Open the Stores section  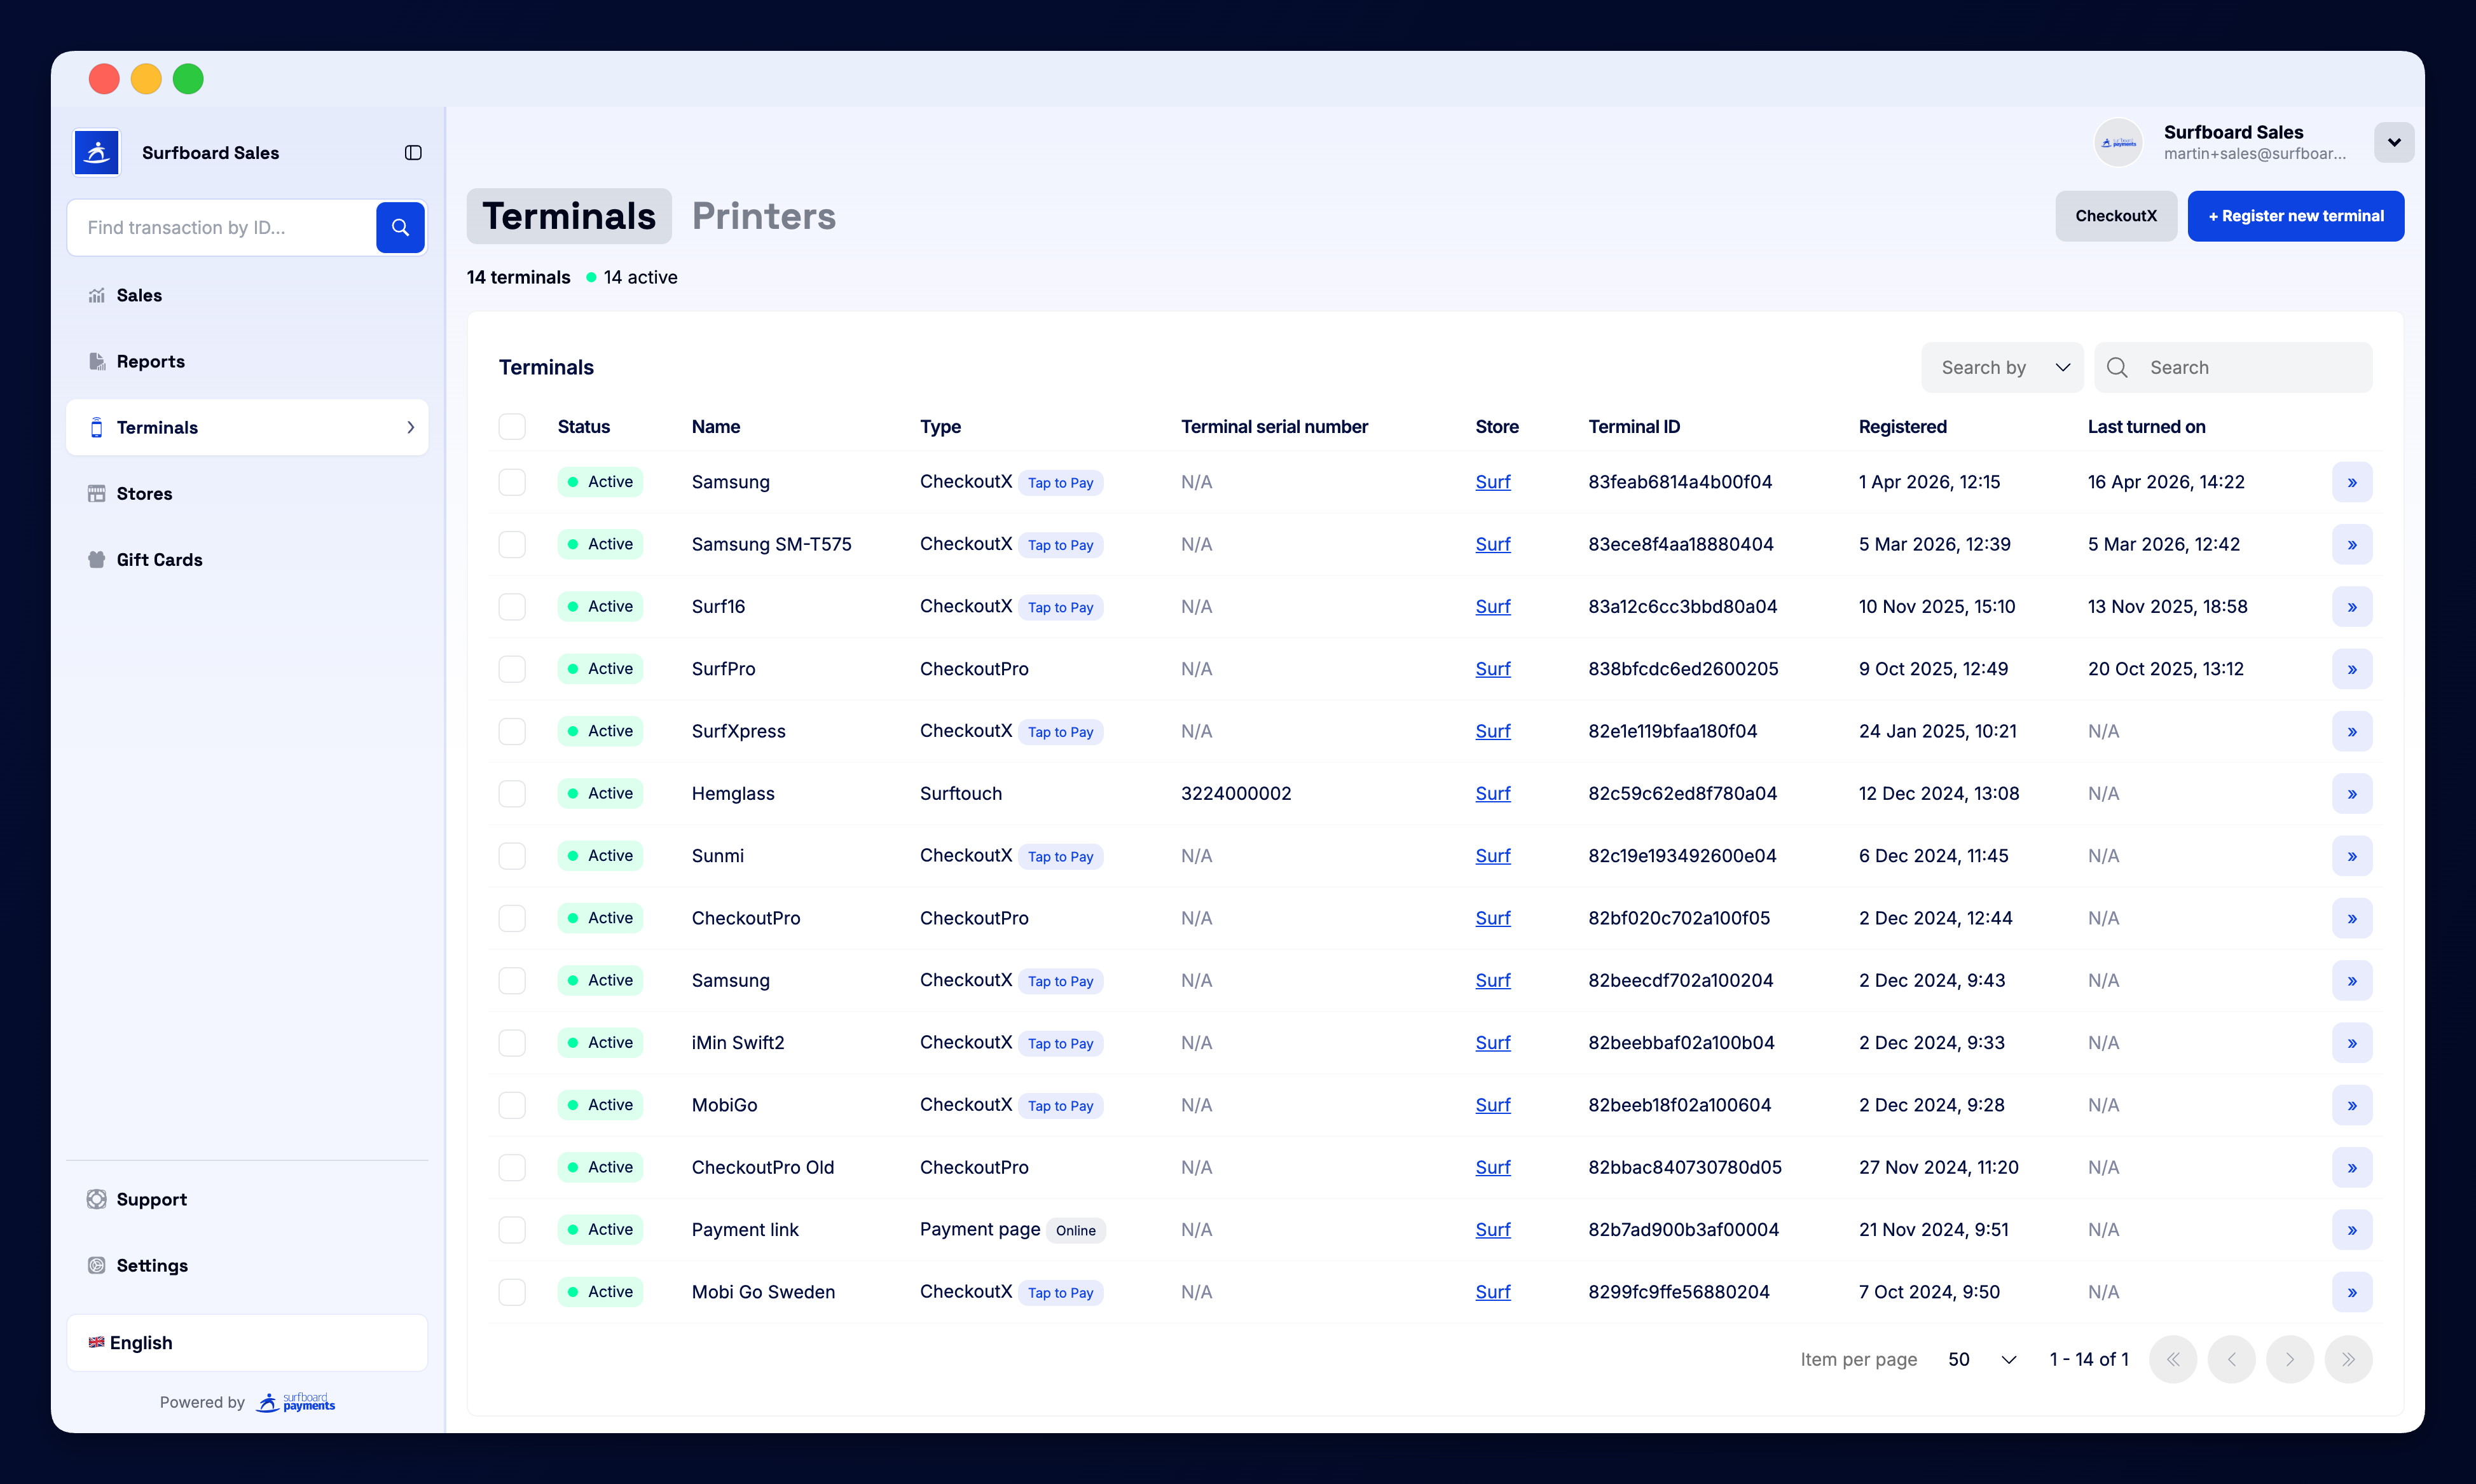(144, 493)
